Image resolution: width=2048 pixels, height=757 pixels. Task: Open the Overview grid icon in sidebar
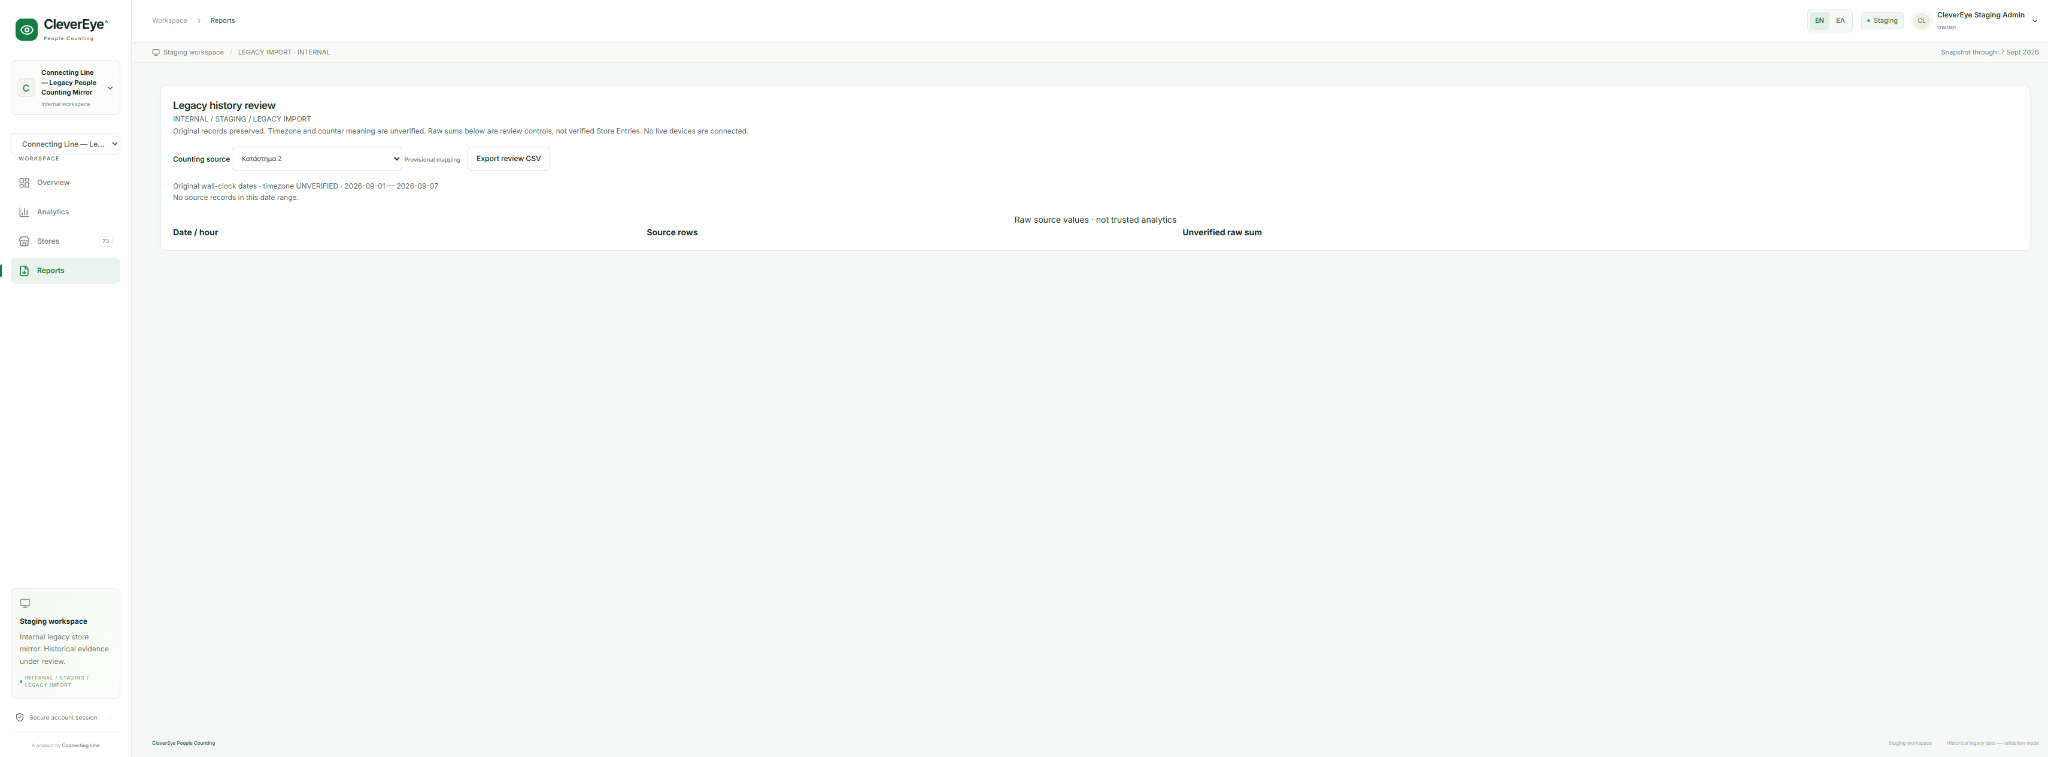(x=24, y=183)
